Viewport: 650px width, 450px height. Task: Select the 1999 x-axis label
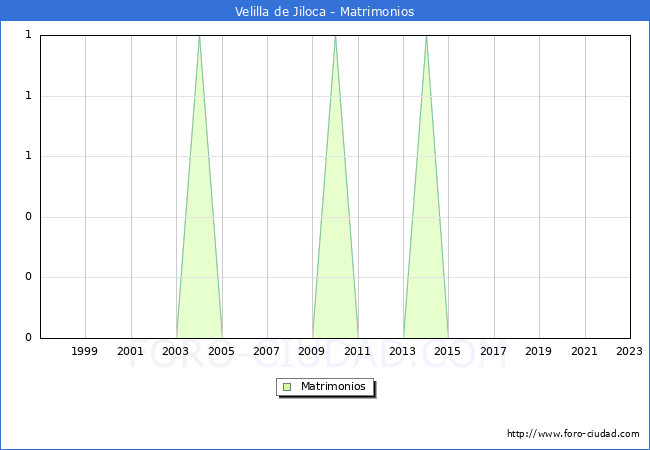(x=85, y=351)
